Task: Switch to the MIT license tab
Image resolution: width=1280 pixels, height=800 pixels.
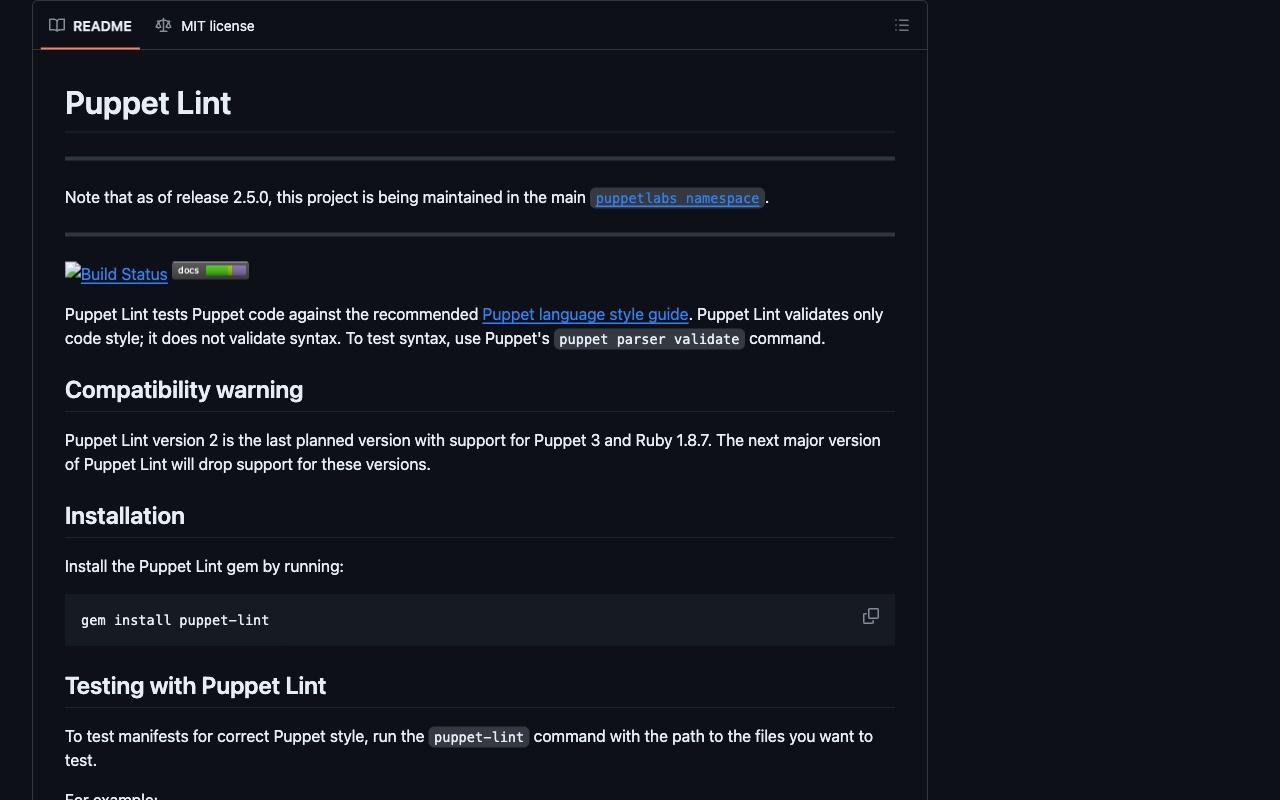Action: coord(205,26)
